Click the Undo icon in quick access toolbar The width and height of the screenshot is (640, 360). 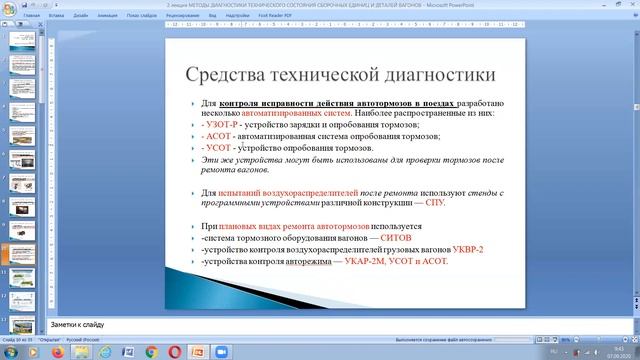tap(34, 5)
